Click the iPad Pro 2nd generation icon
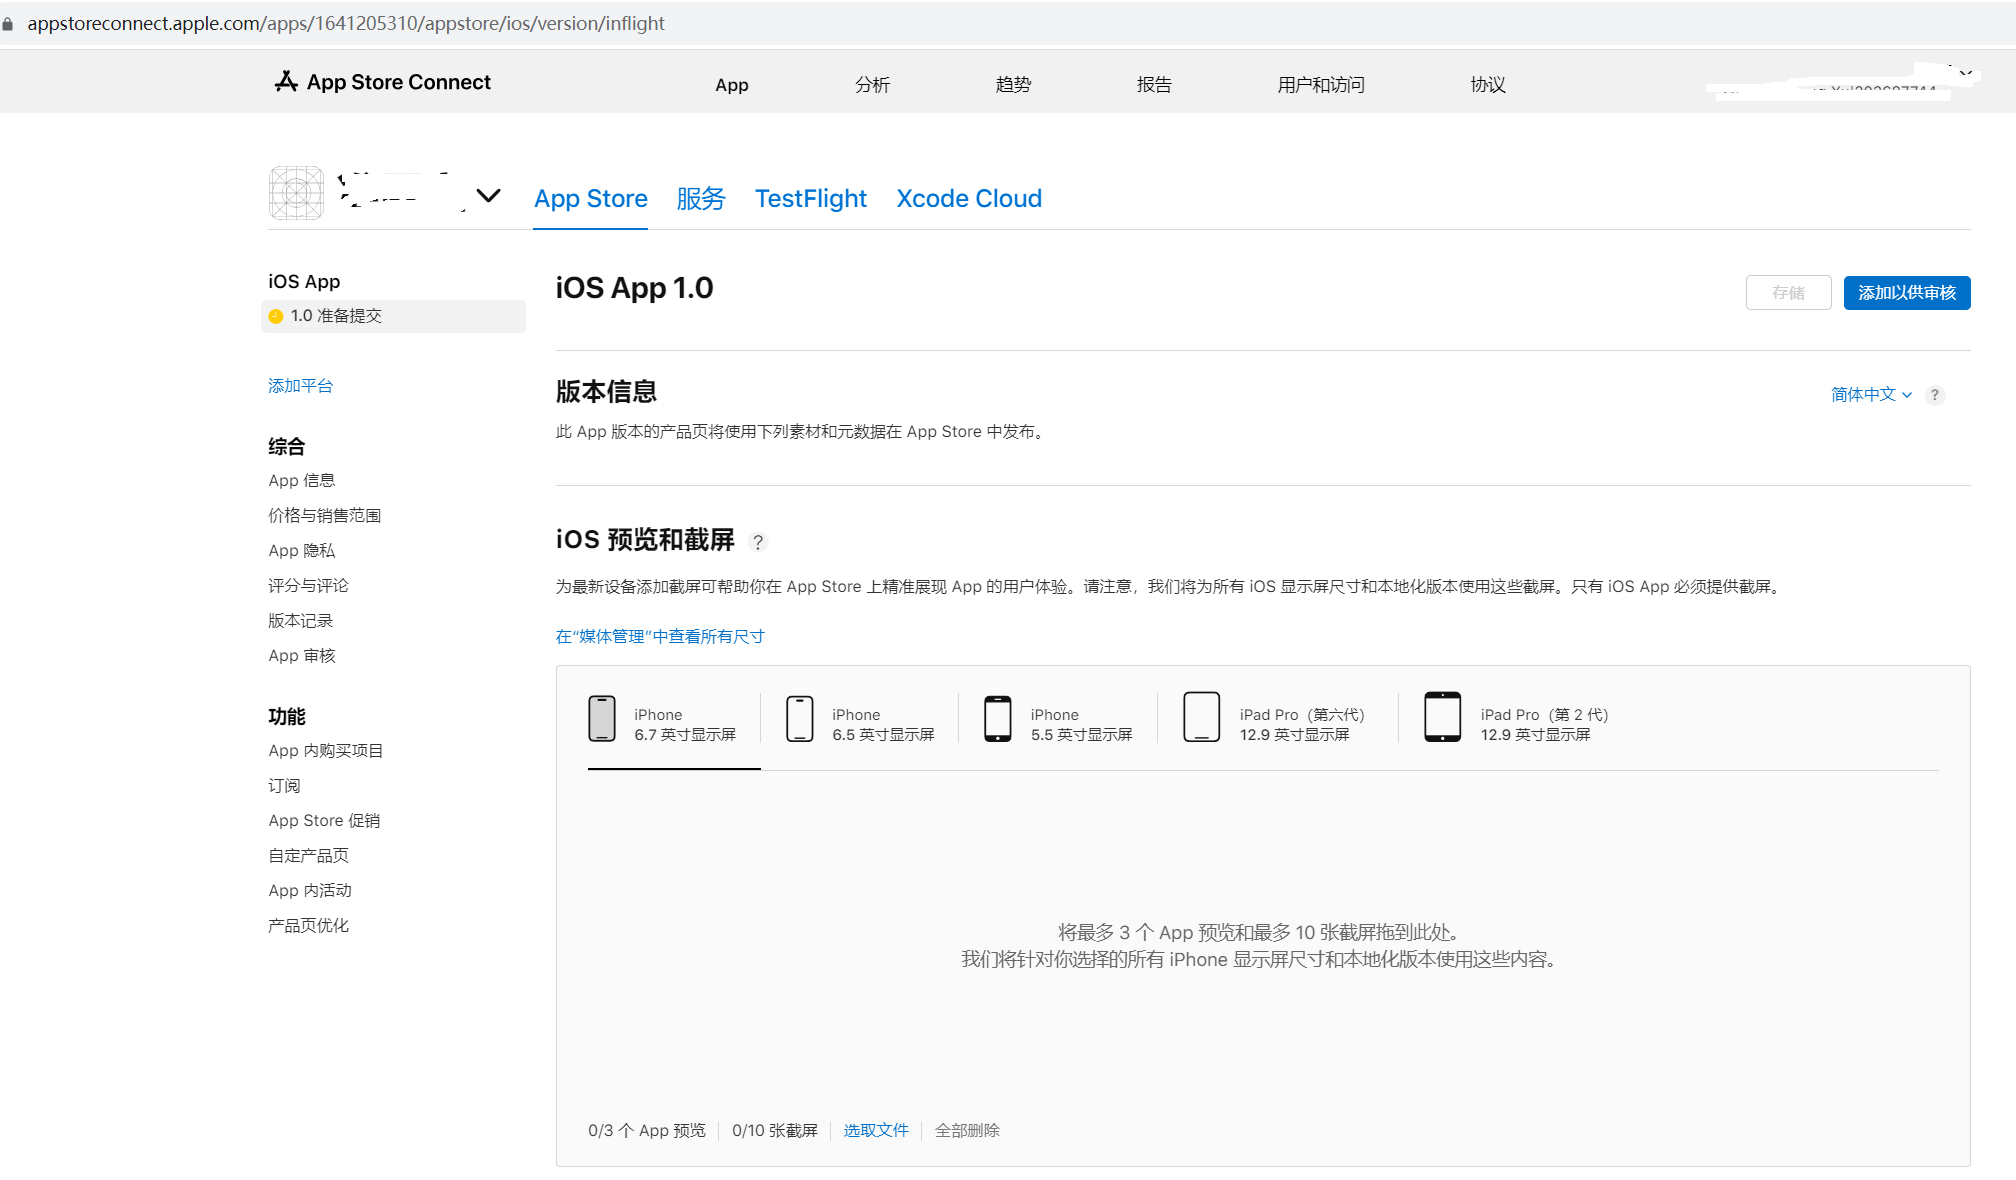The width and height of the screenshot is (2016, 1180). 1443,717
